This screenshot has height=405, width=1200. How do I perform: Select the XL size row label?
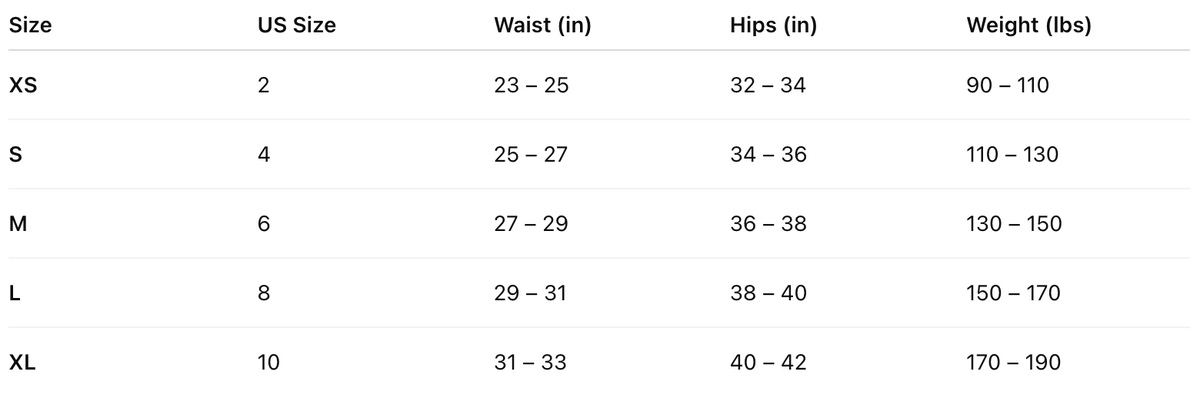point(23,363)
